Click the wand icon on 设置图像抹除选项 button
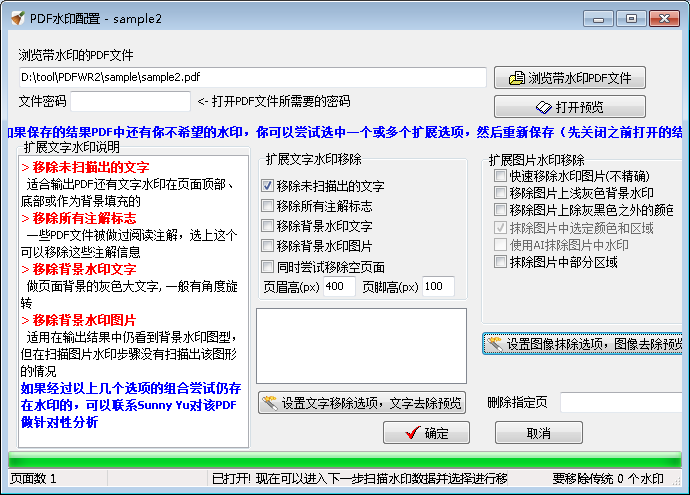The image size is (690, 495). tap(495, 344)
